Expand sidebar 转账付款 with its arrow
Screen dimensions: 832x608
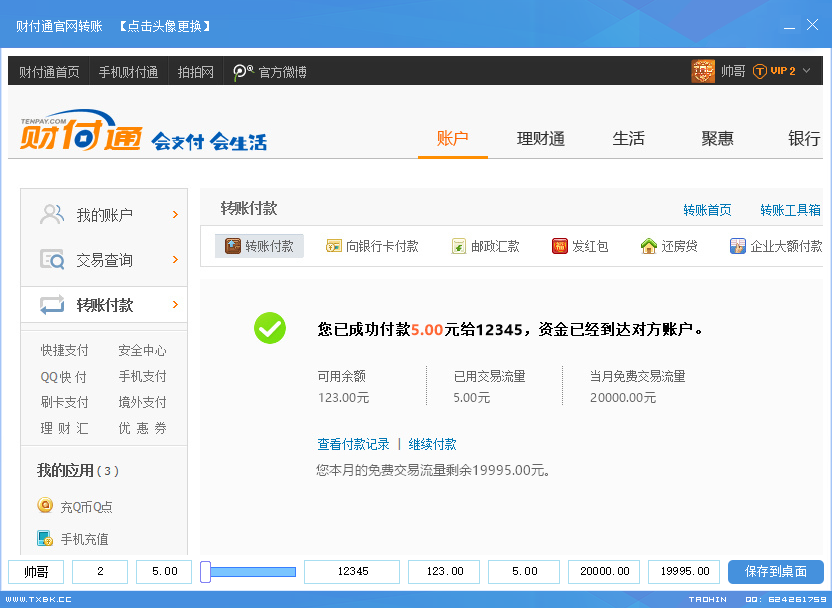pyautogui.click(x=175, y=305)
